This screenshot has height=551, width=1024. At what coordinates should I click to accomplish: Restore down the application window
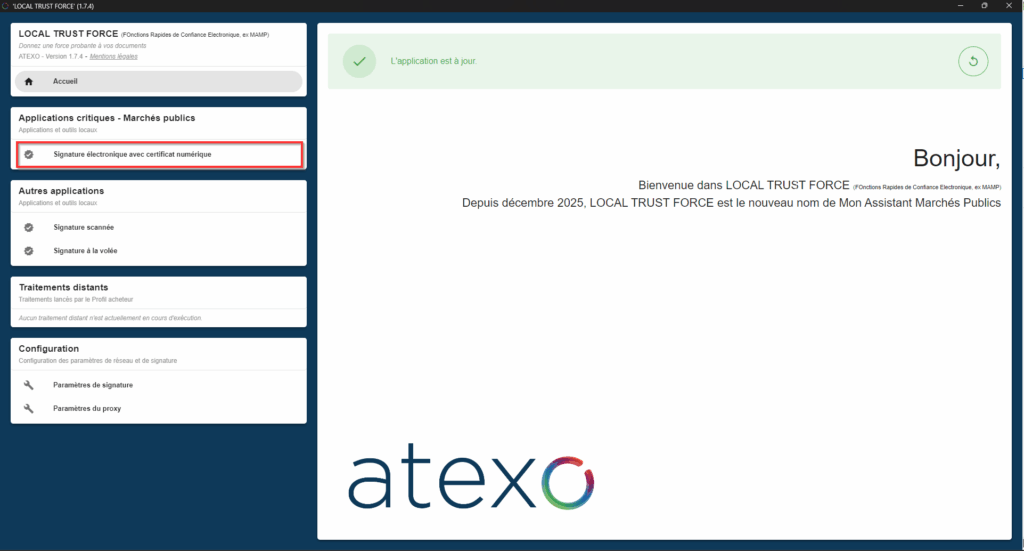point(984,6)
